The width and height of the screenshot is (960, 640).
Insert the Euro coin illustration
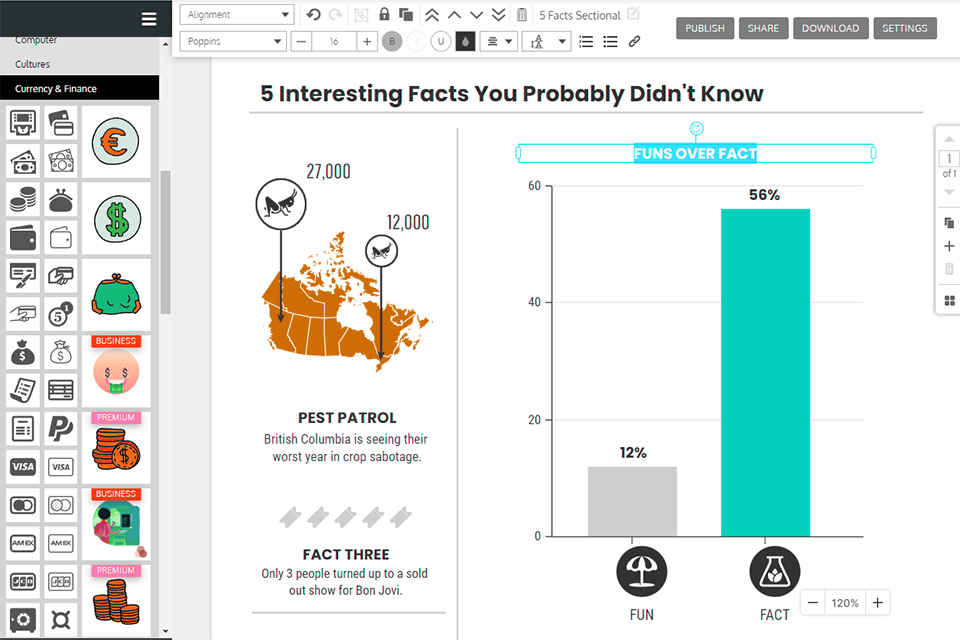point(116,141)
